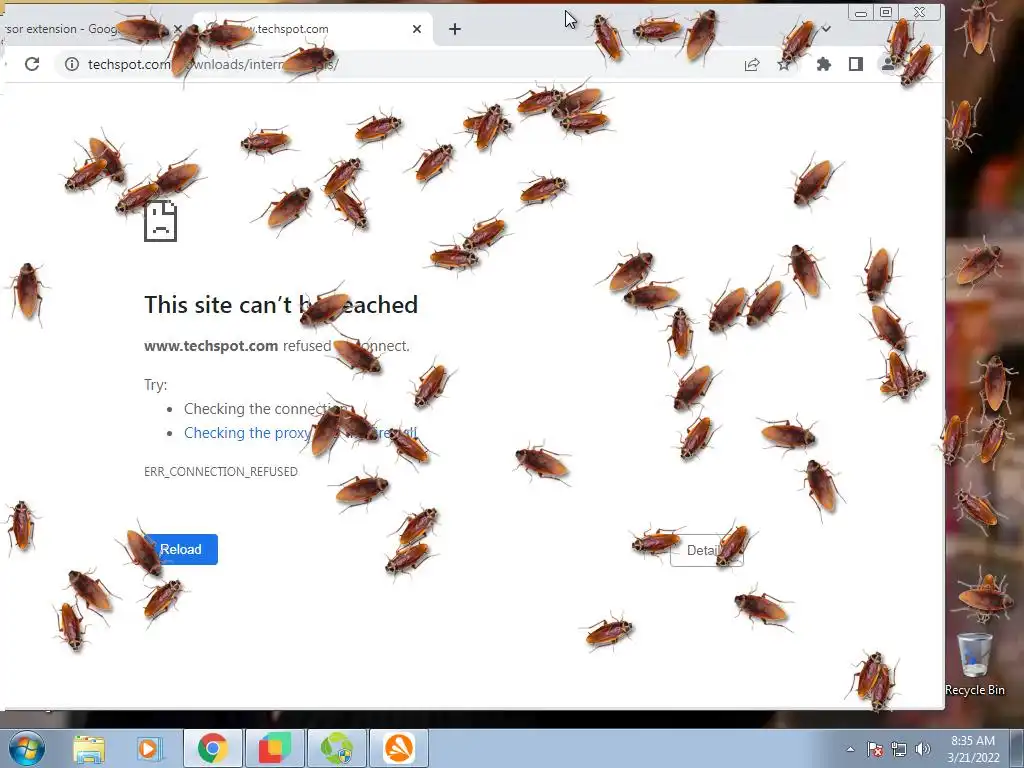Open the orange swirl taskbar app
This screenshot has height=768, width=1024.
pos(399,748)
